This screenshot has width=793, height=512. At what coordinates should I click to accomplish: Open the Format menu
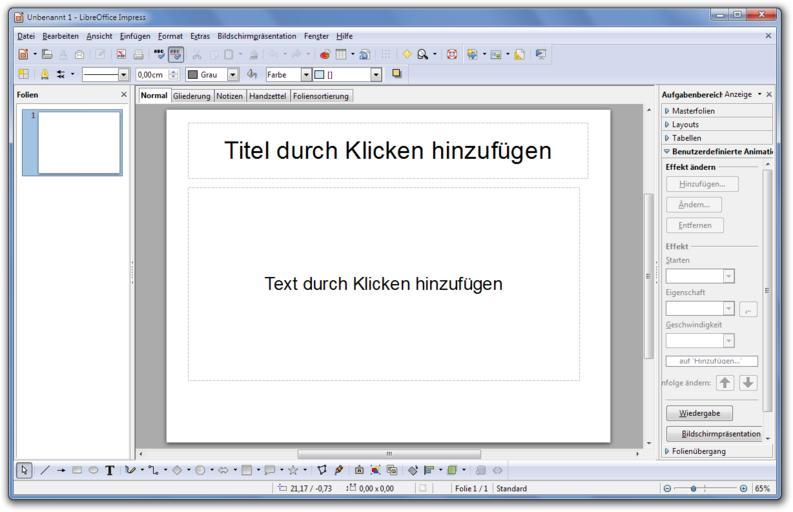(x=168, y=36)
